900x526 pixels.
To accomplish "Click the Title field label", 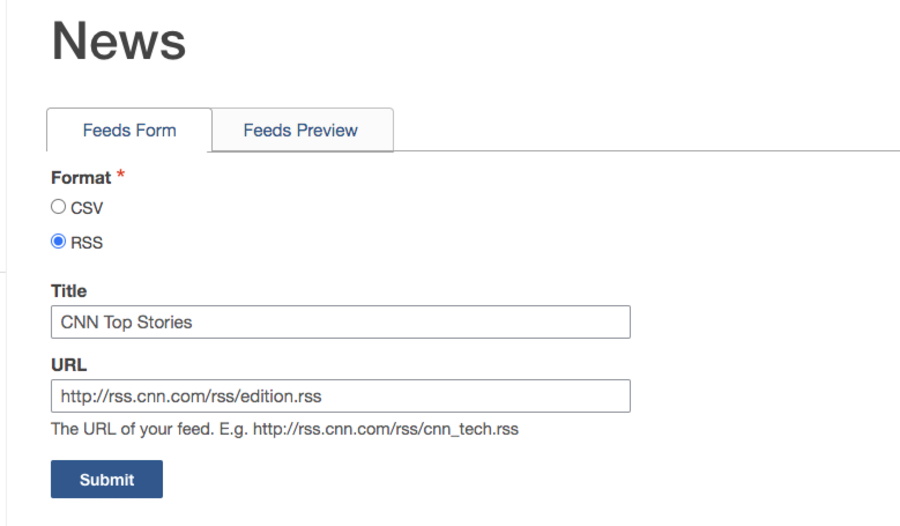I will click(x=69, y=291).
